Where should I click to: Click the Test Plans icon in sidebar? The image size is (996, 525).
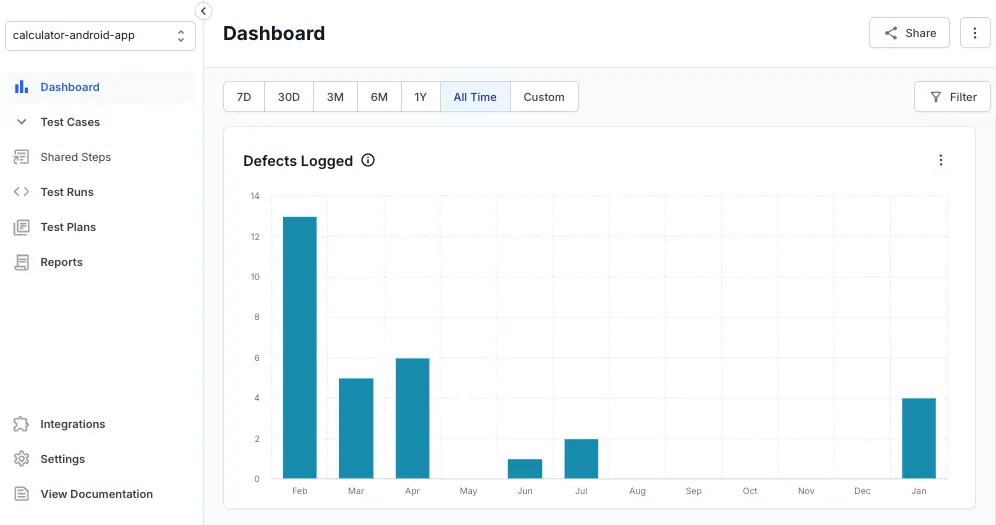tap(21, 227)
